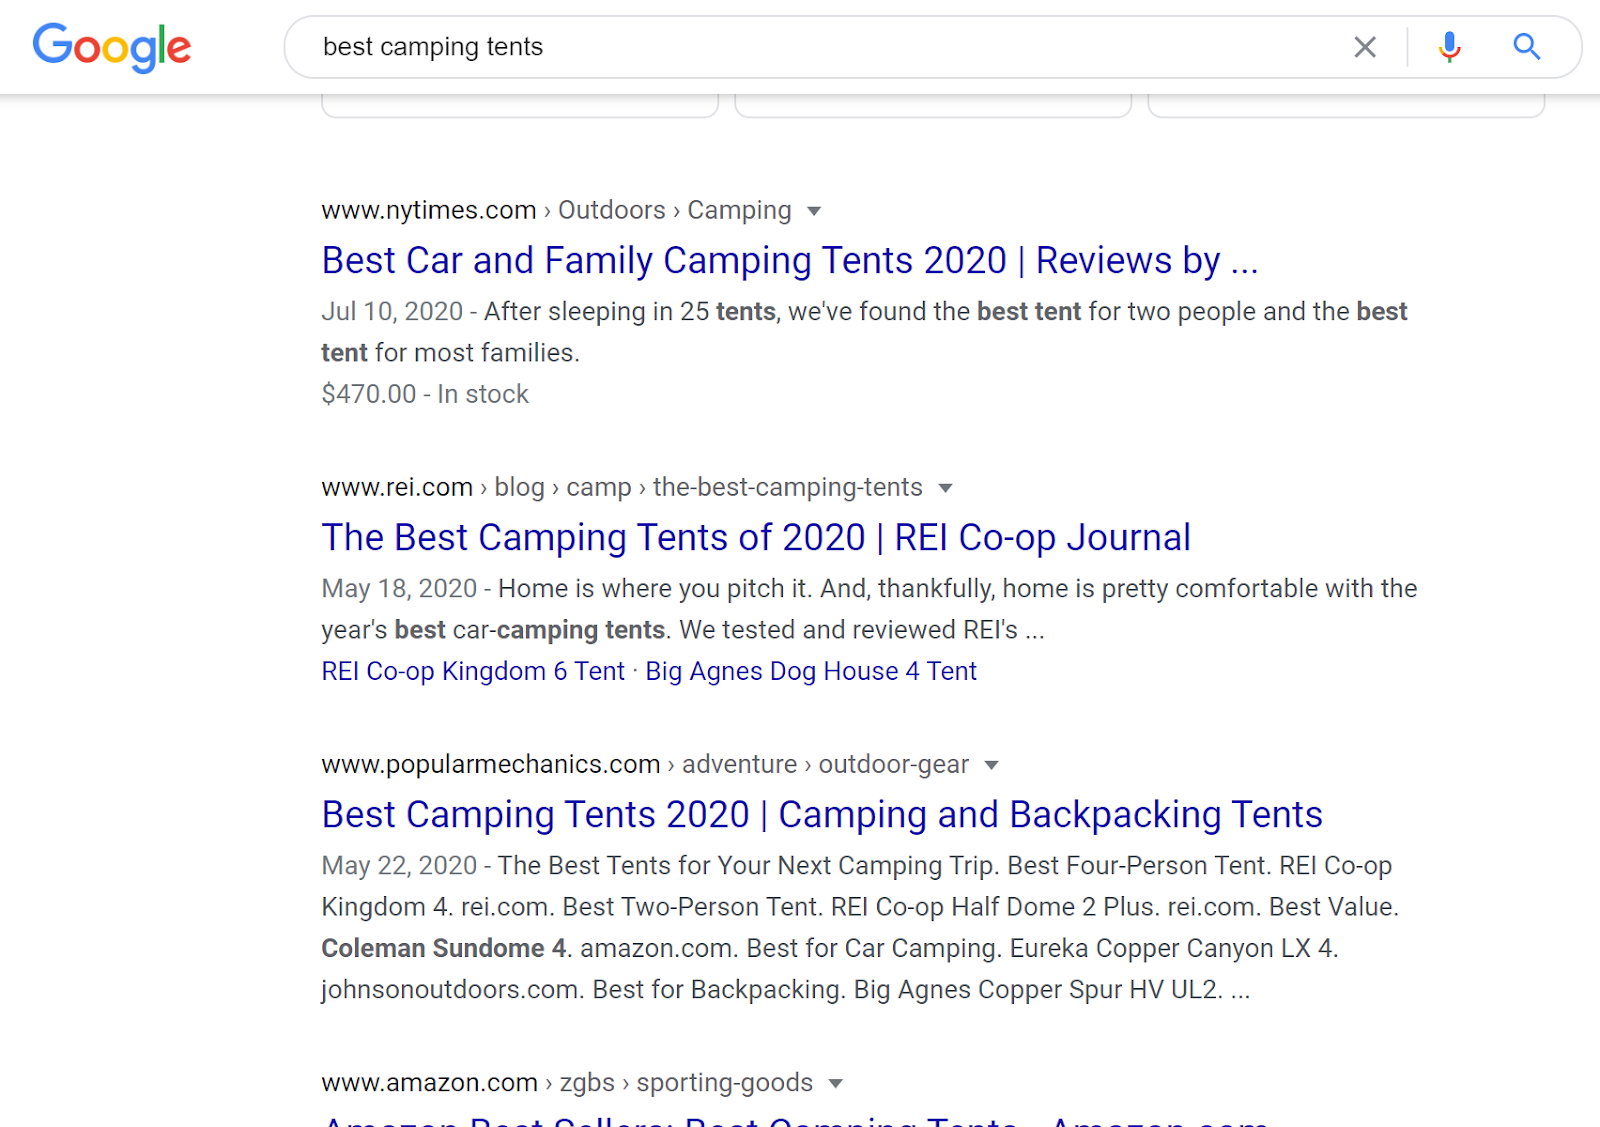The width and height of the screenshot is (1600, 1127).
Task: Follow the Big Agnes Dog House 4 Tent sitelink
Action: (810, 671)
